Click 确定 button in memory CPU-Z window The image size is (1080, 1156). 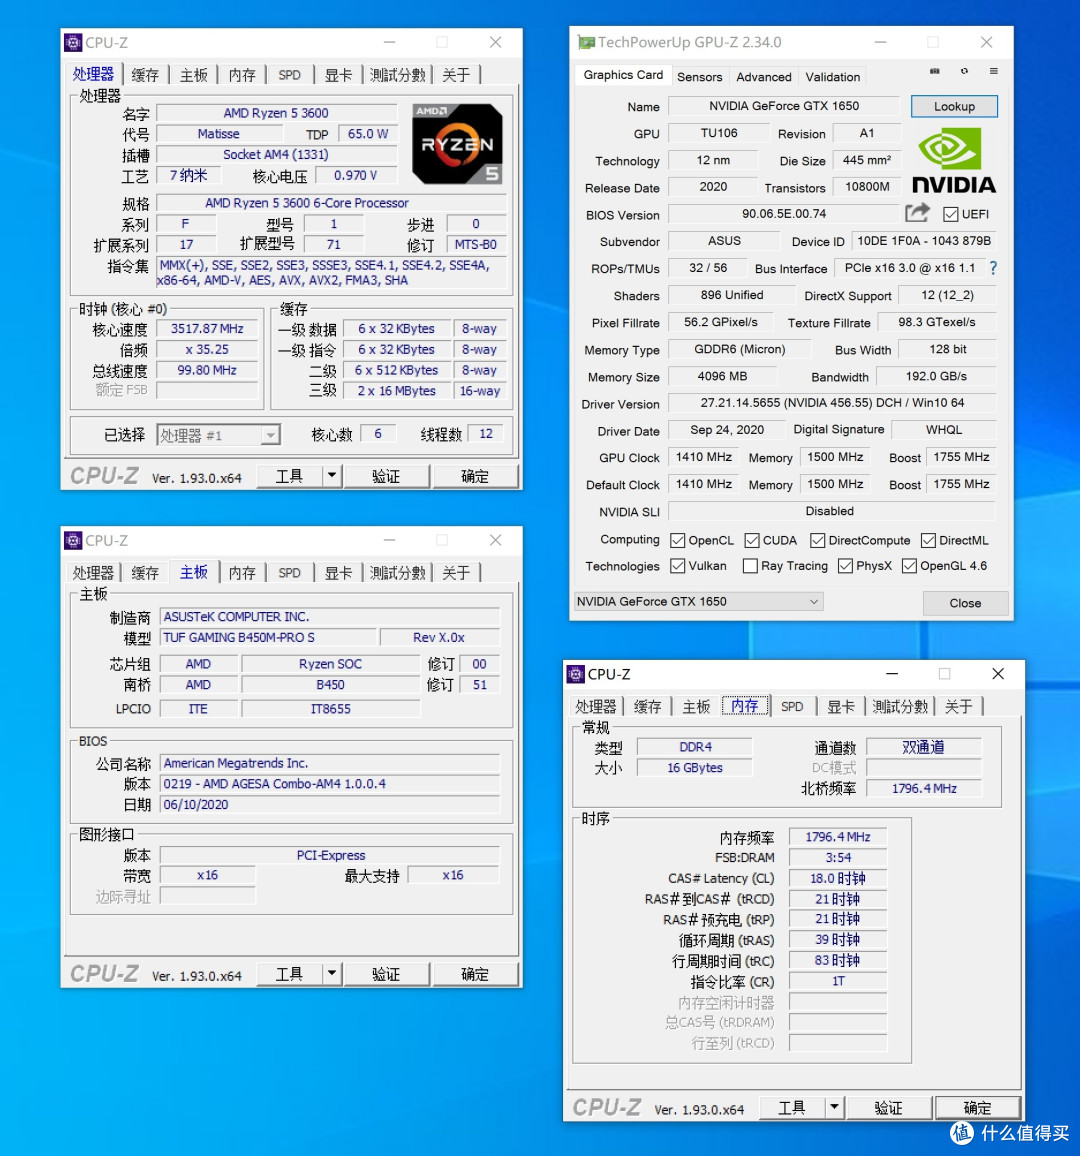click(977, 1107)
